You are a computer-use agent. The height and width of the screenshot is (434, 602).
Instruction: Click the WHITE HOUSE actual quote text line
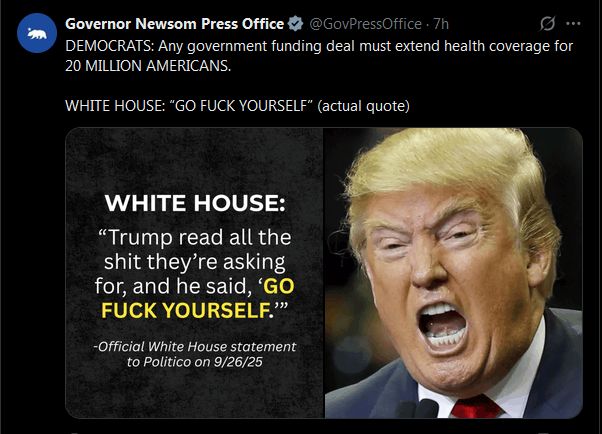[237, 106]
